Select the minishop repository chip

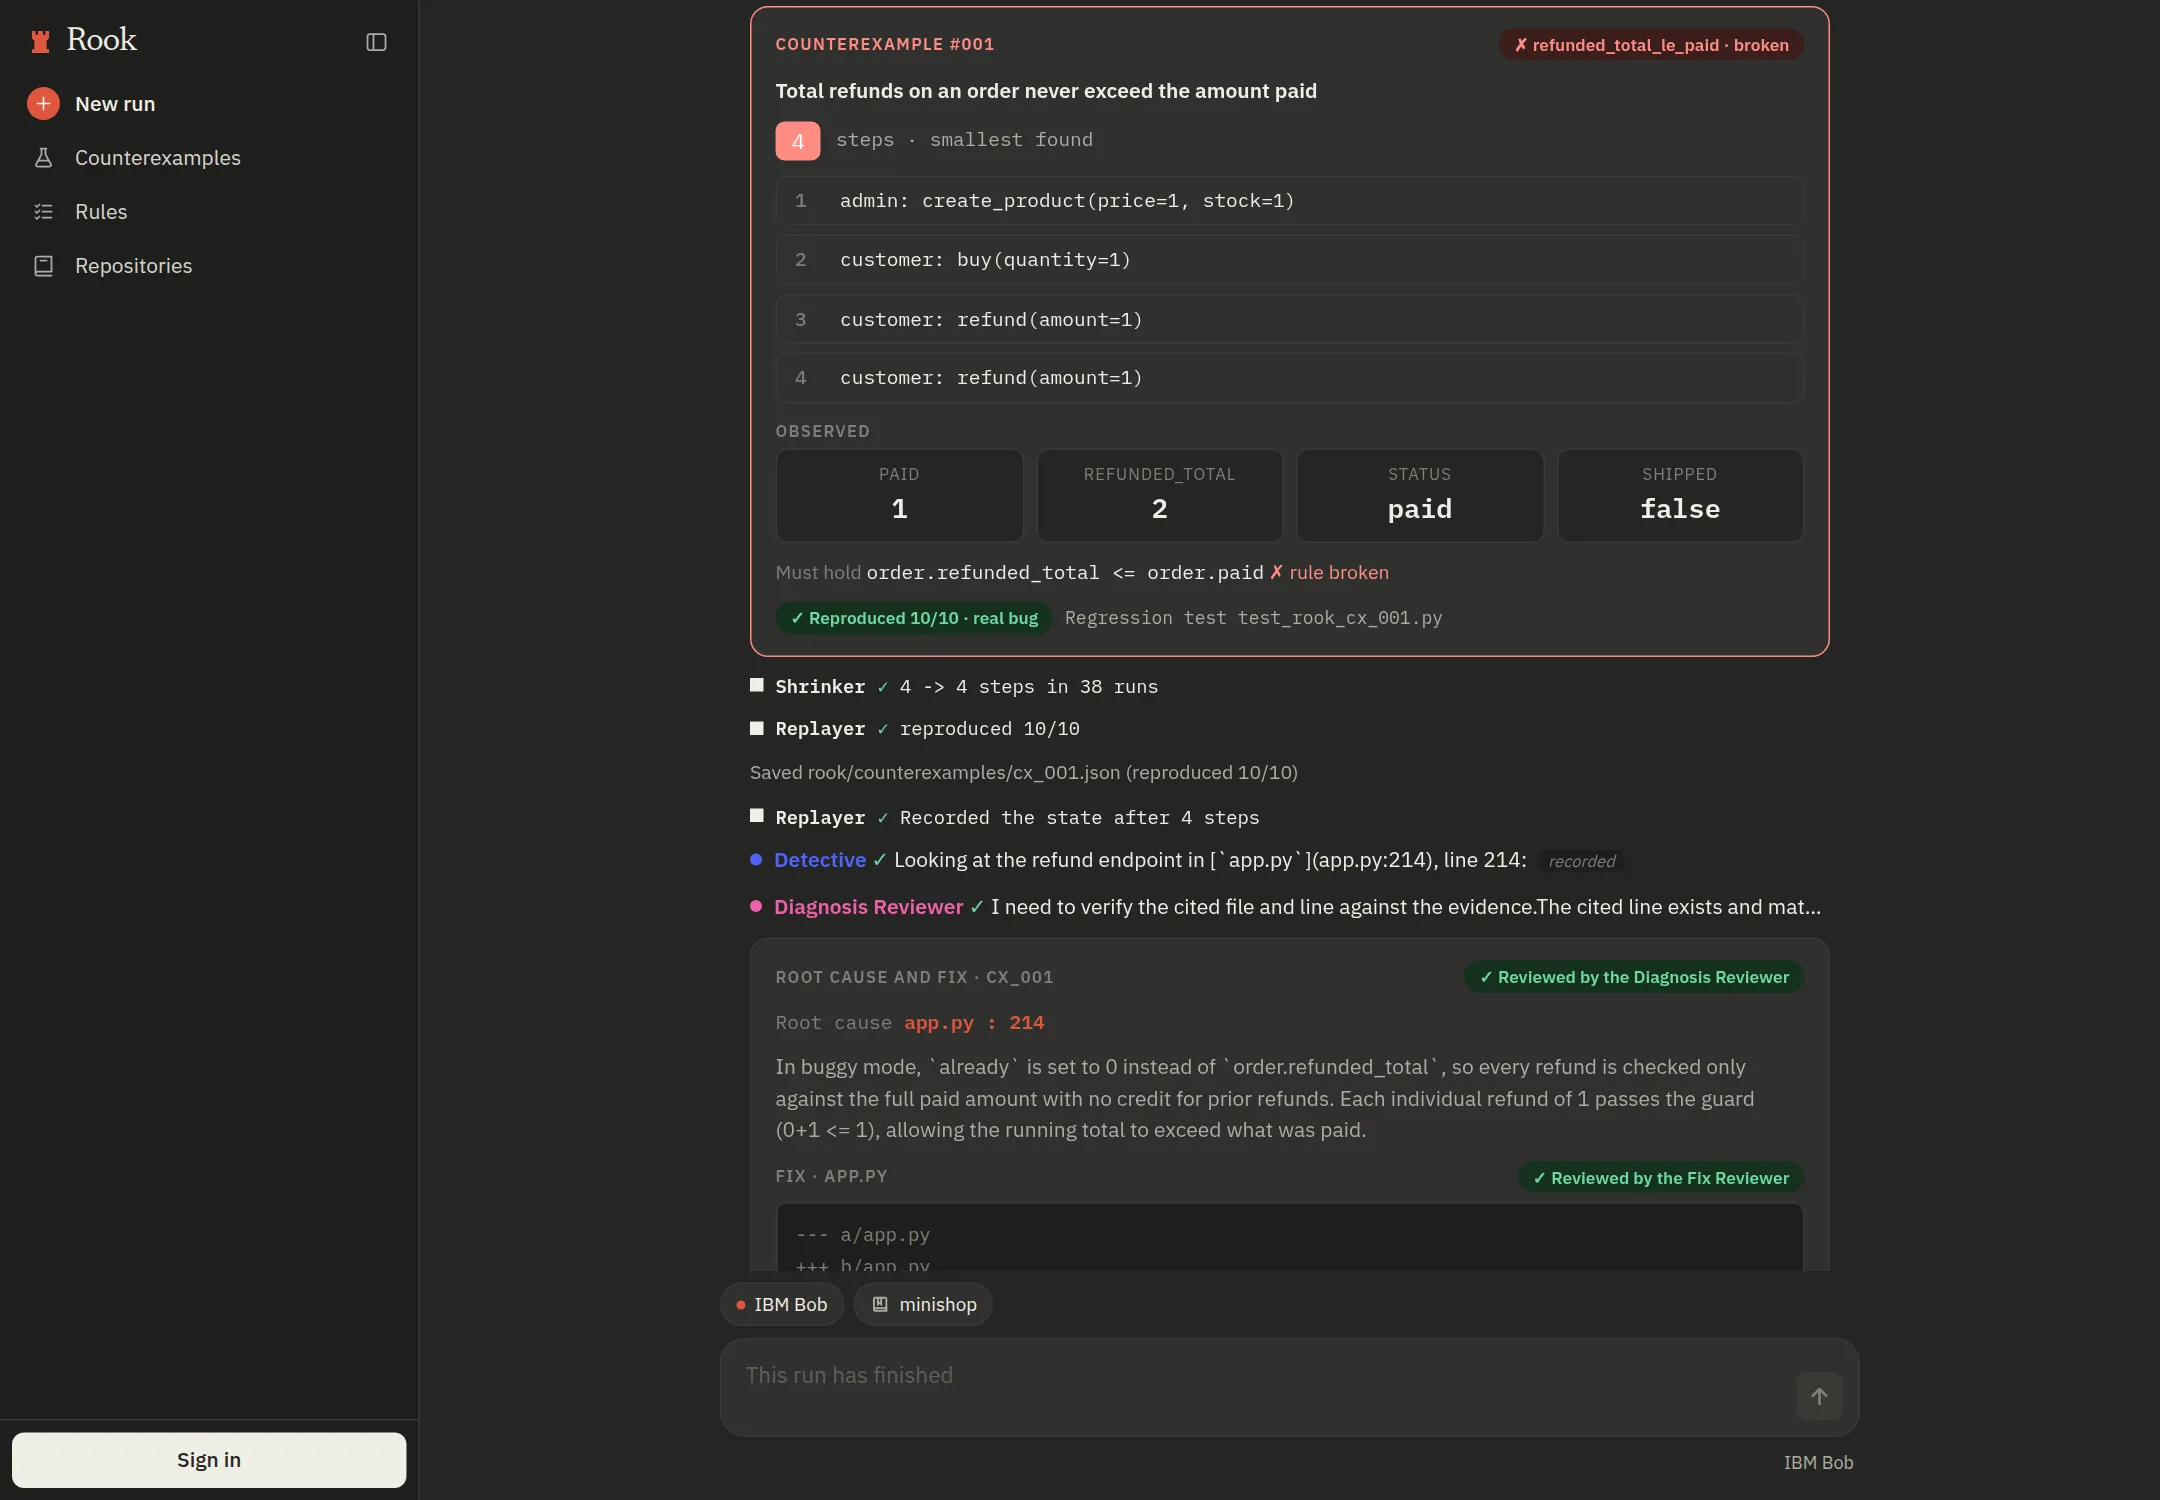click(x=923, y=1305)
